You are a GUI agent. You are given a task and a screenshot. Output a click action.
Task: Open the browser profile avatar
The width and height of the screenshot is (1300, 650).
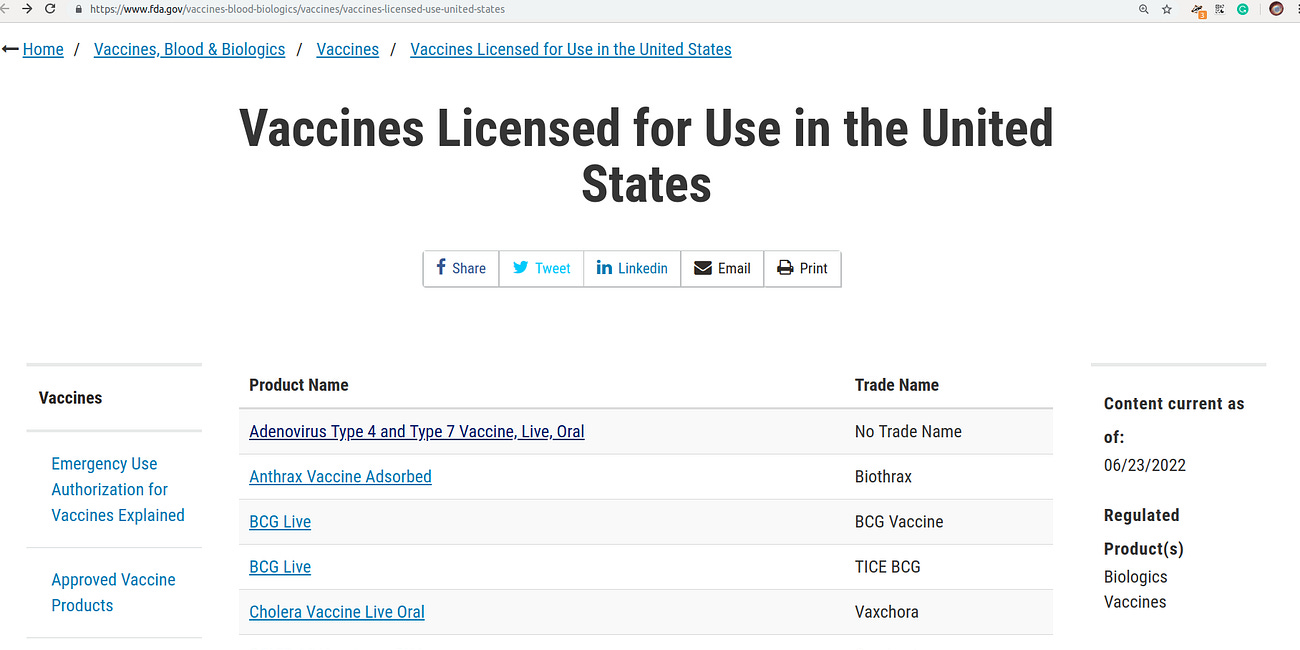(x=1276, y=9)
